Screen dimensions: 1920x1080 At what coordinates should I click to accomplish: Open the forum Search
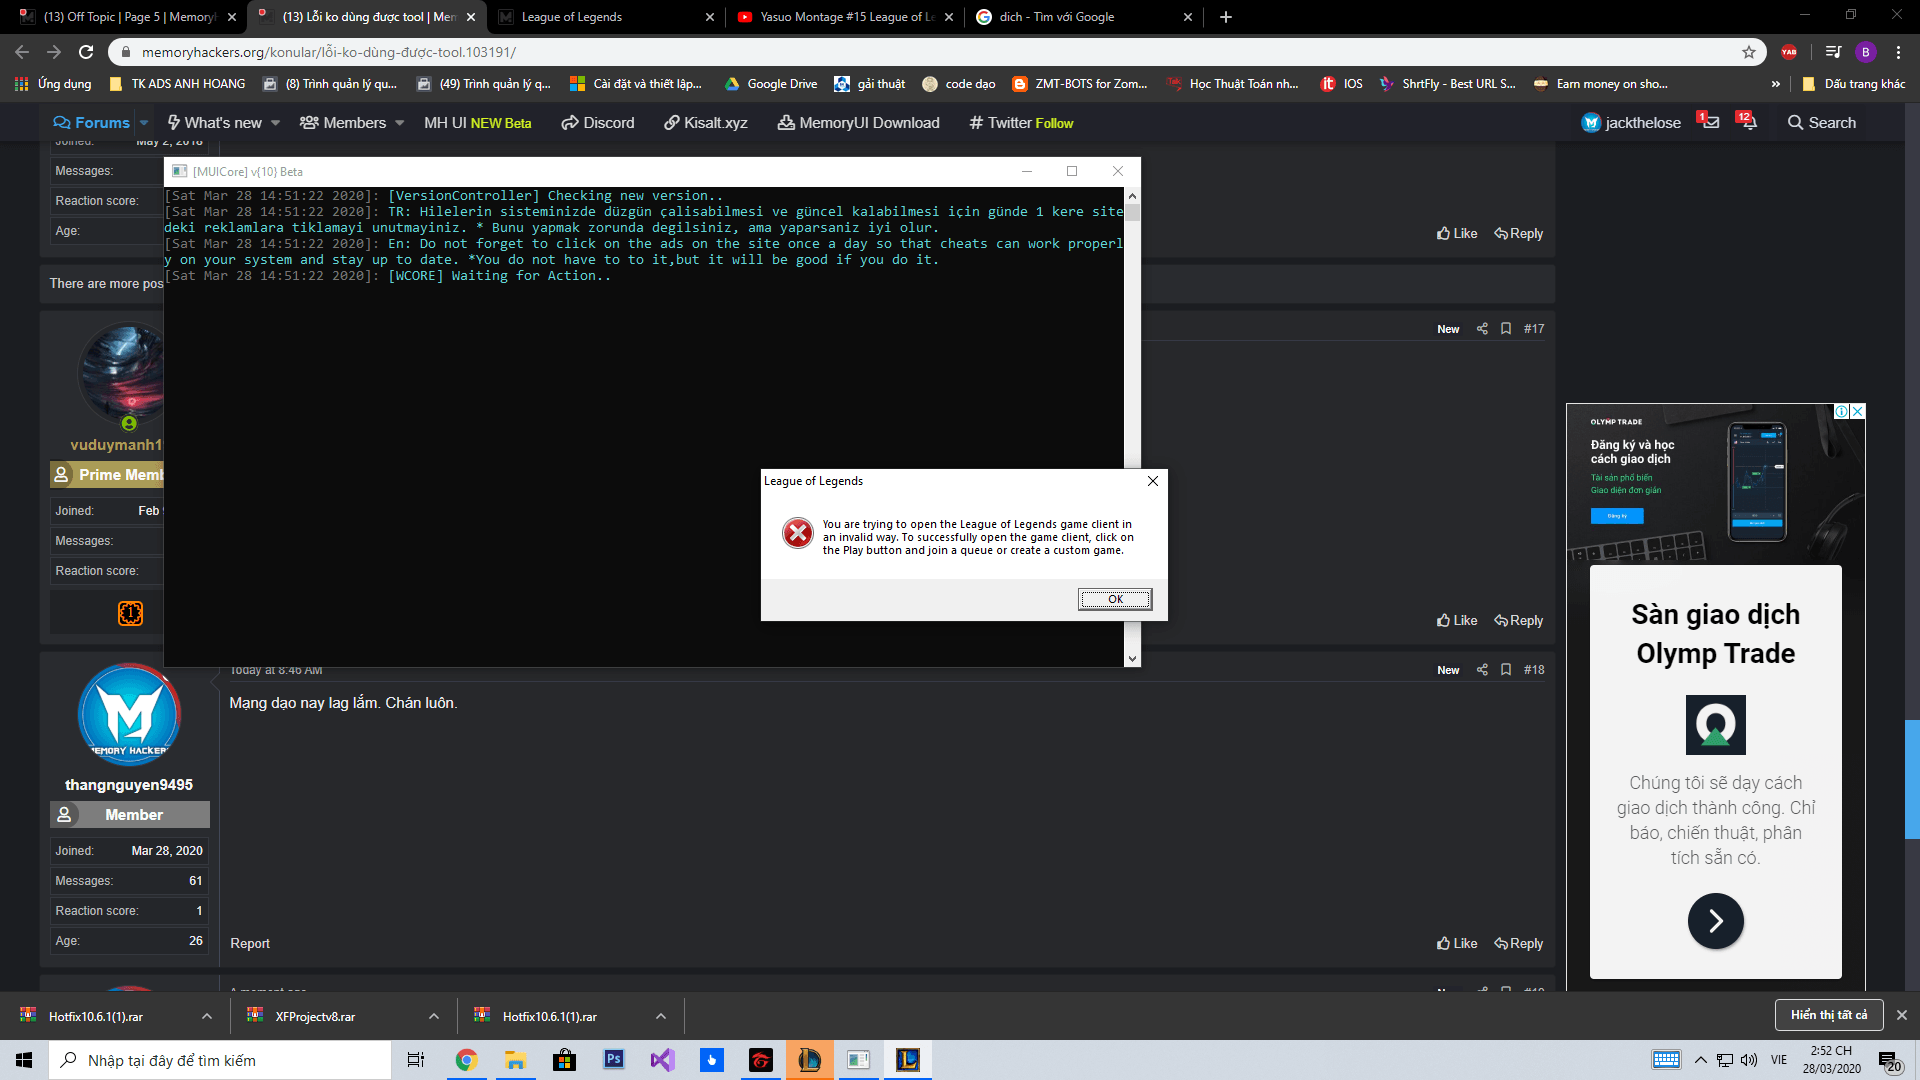coord(1822,123)
